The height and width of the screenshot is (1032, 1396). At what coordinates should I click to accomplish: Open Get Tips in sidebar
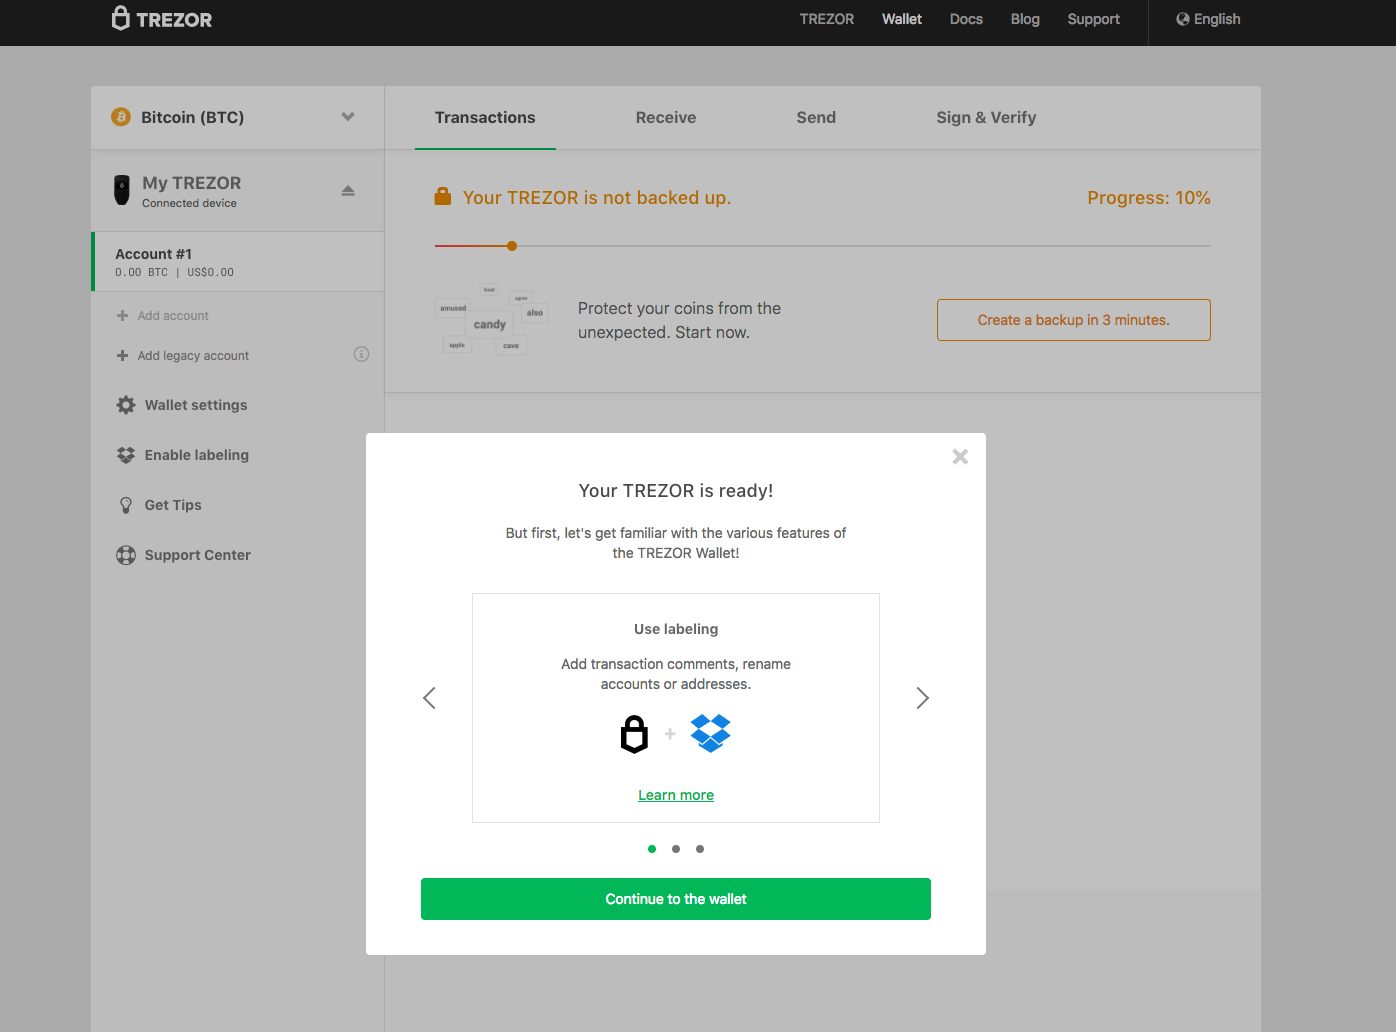(x=173, y=505)
